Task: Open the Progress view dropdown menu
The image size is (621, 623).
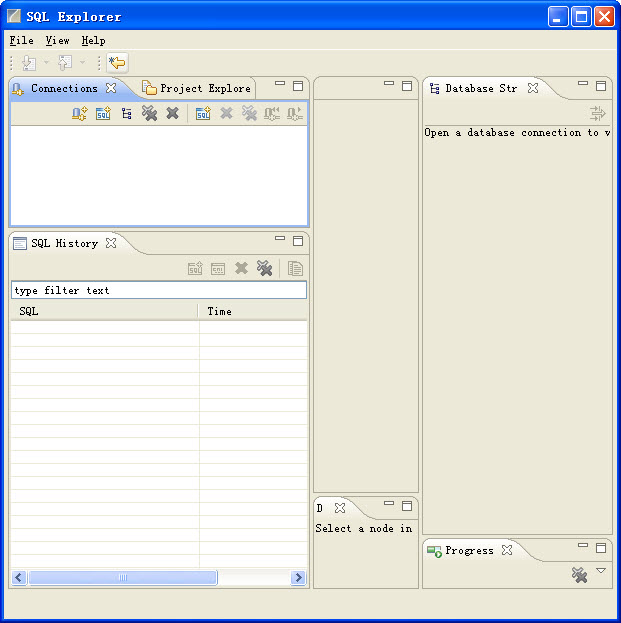Action: coord(601,571)
